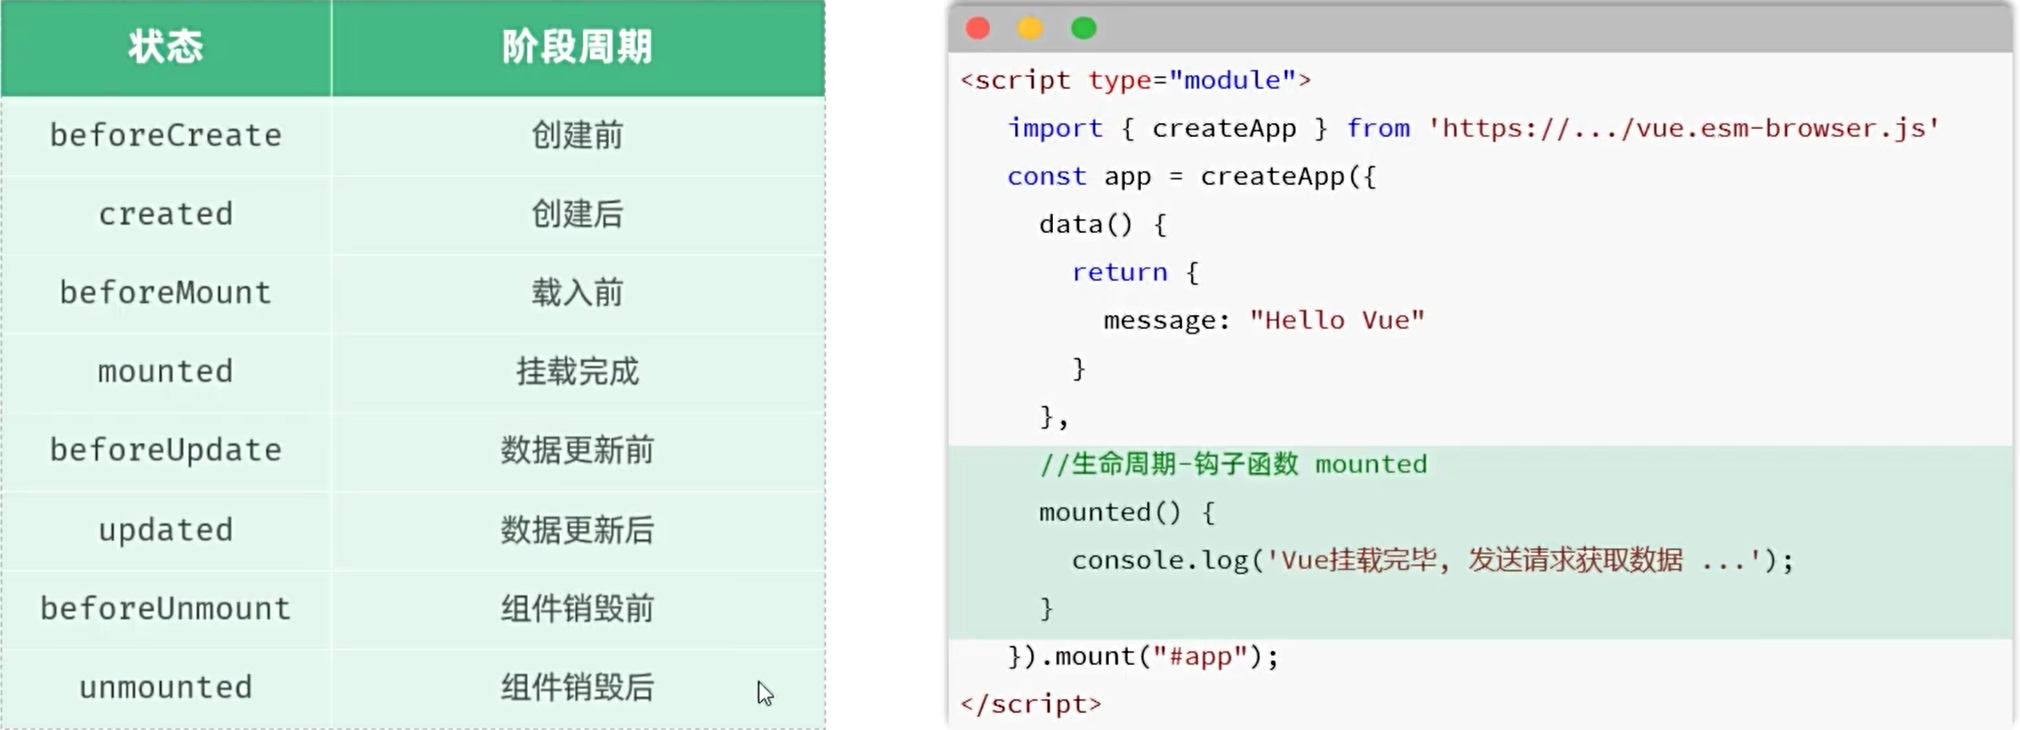Click the mounted cell in the table

pos(166,372)
